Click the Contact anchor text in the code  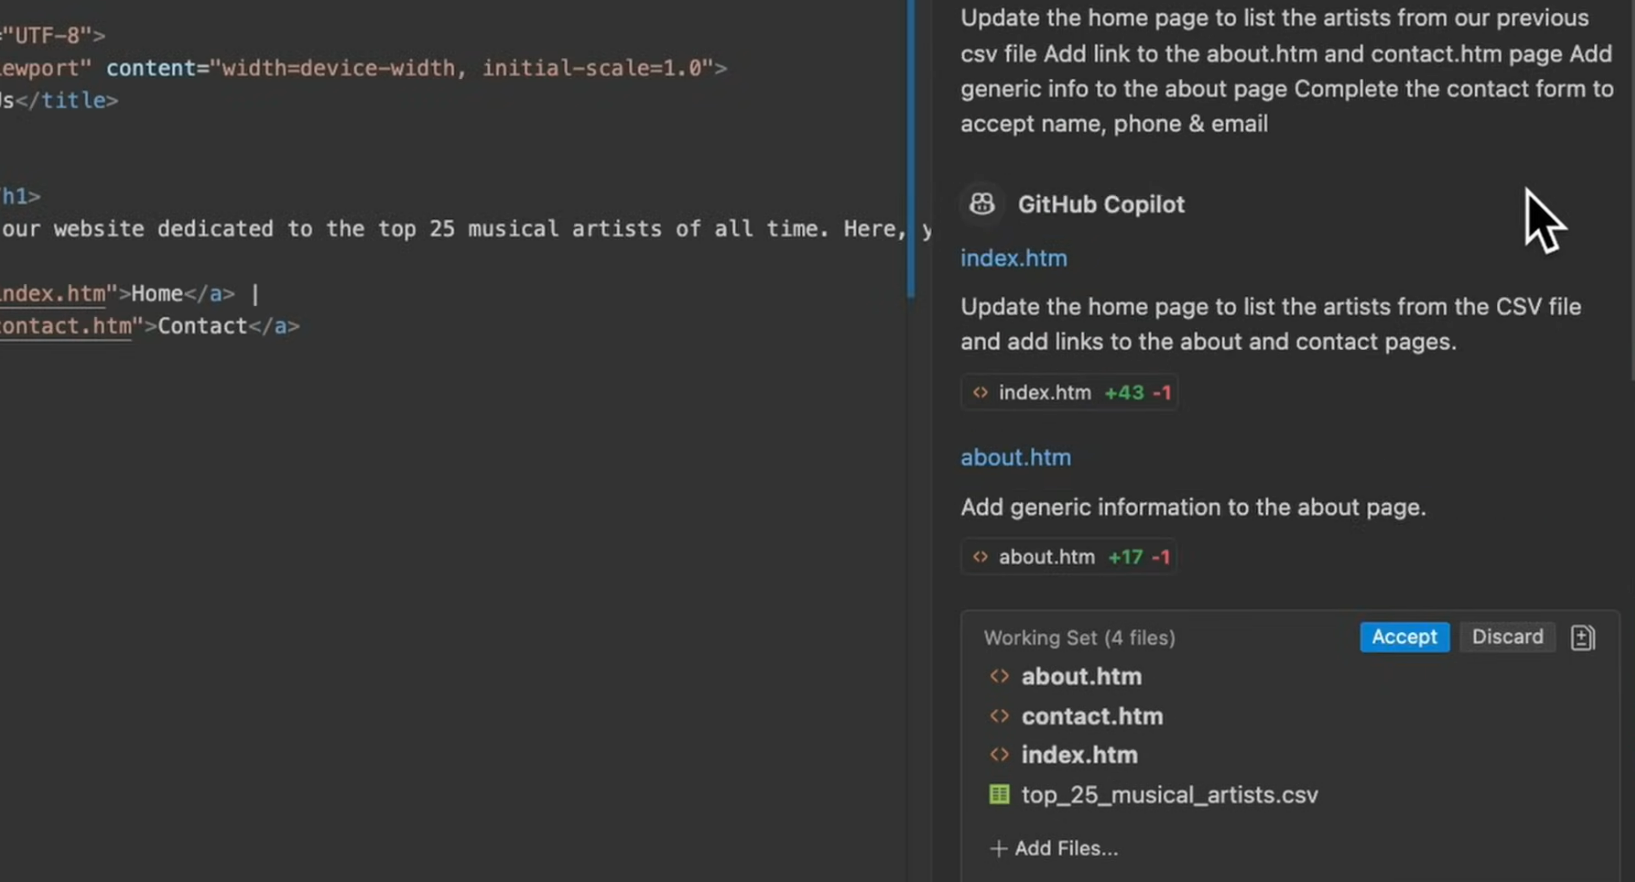tap(202, 326)
